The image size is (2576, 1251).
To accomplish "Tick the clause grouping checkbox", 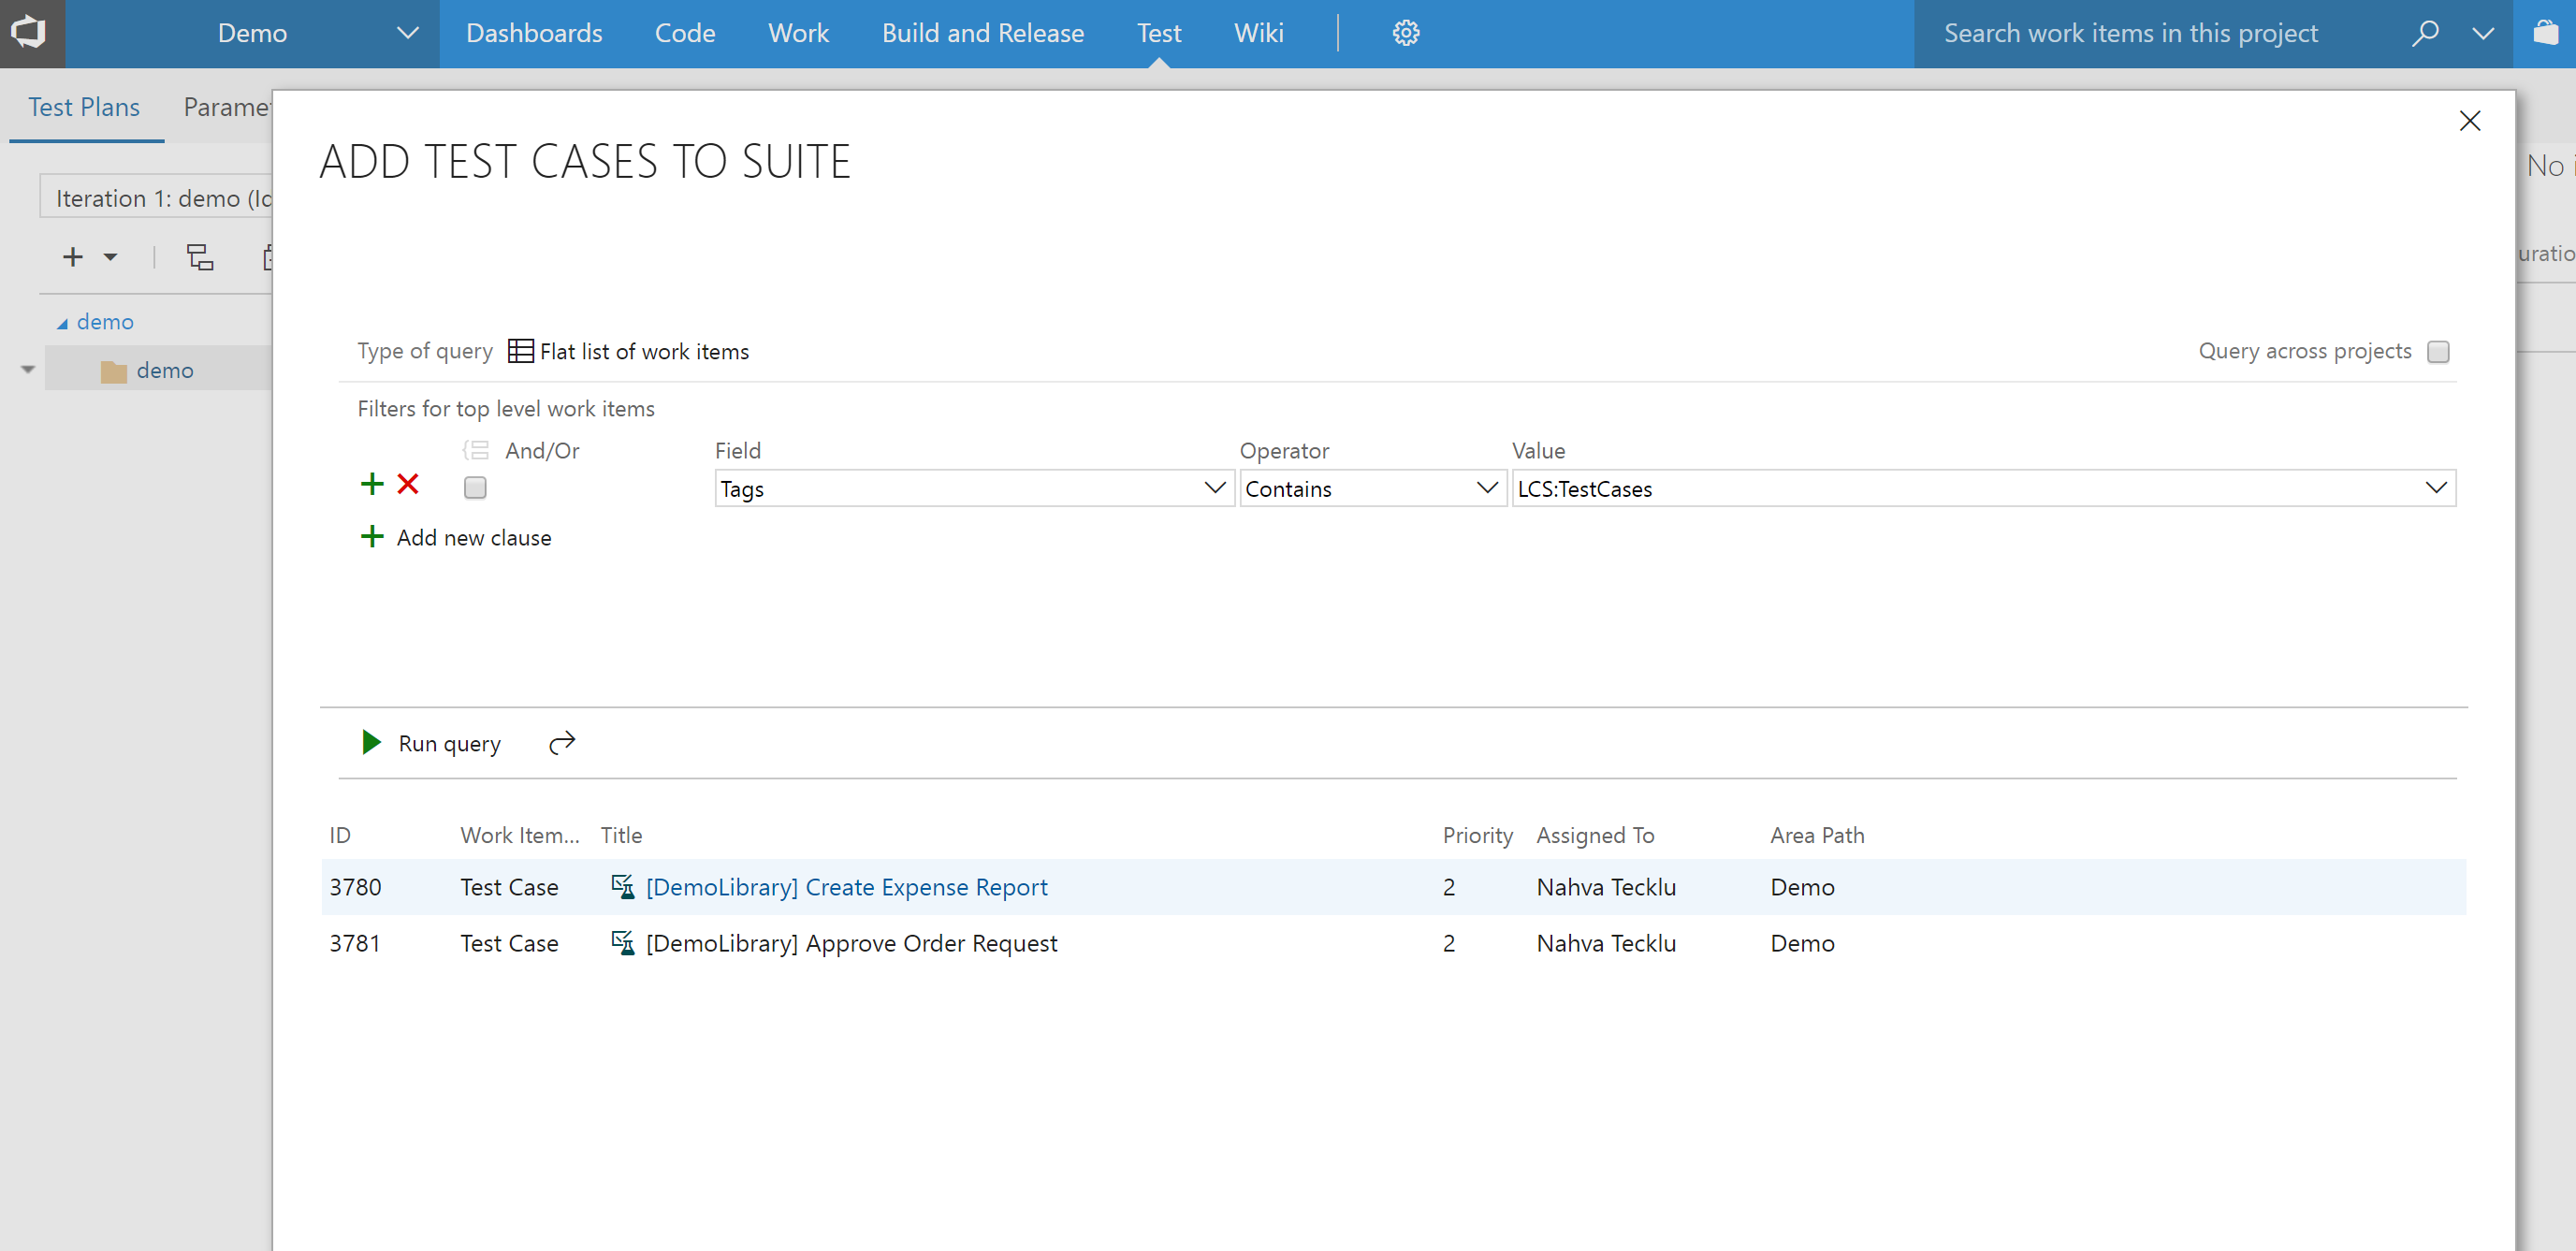I will click(x=475, y=488).
